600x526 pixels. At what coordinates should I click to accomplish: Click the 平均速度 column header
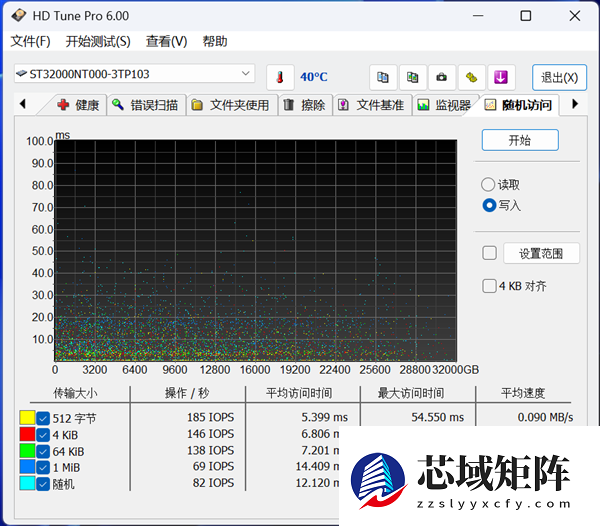523,393
